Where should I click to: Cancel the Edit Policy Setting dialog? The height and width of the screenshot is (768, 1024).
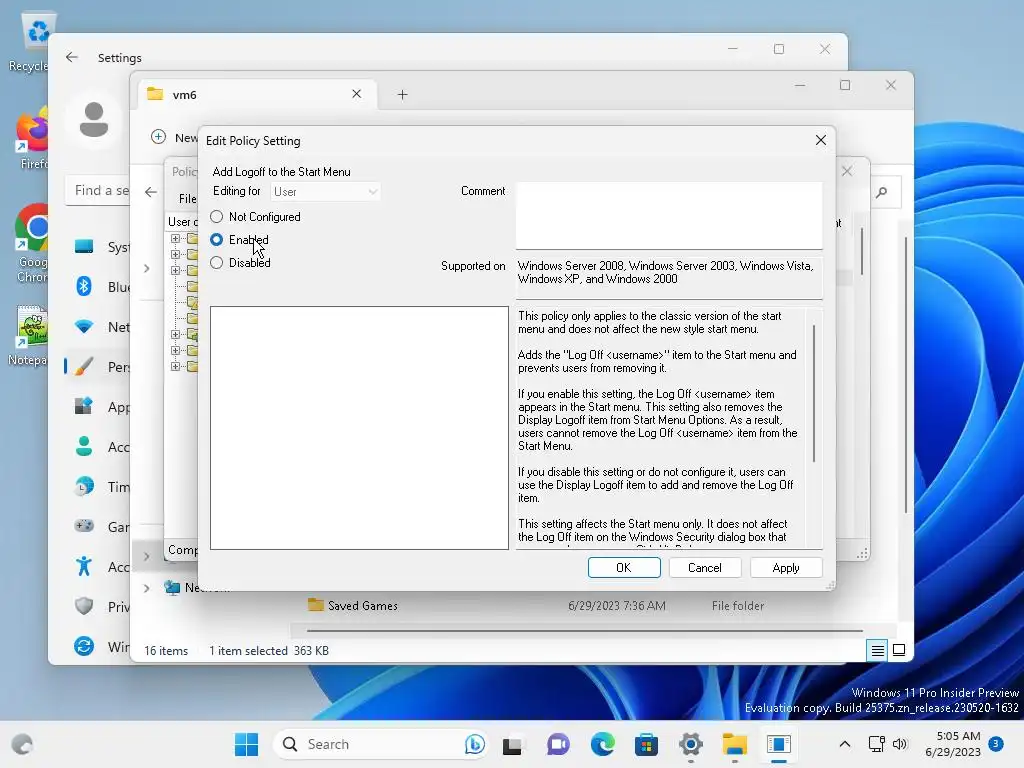point(705,568)
